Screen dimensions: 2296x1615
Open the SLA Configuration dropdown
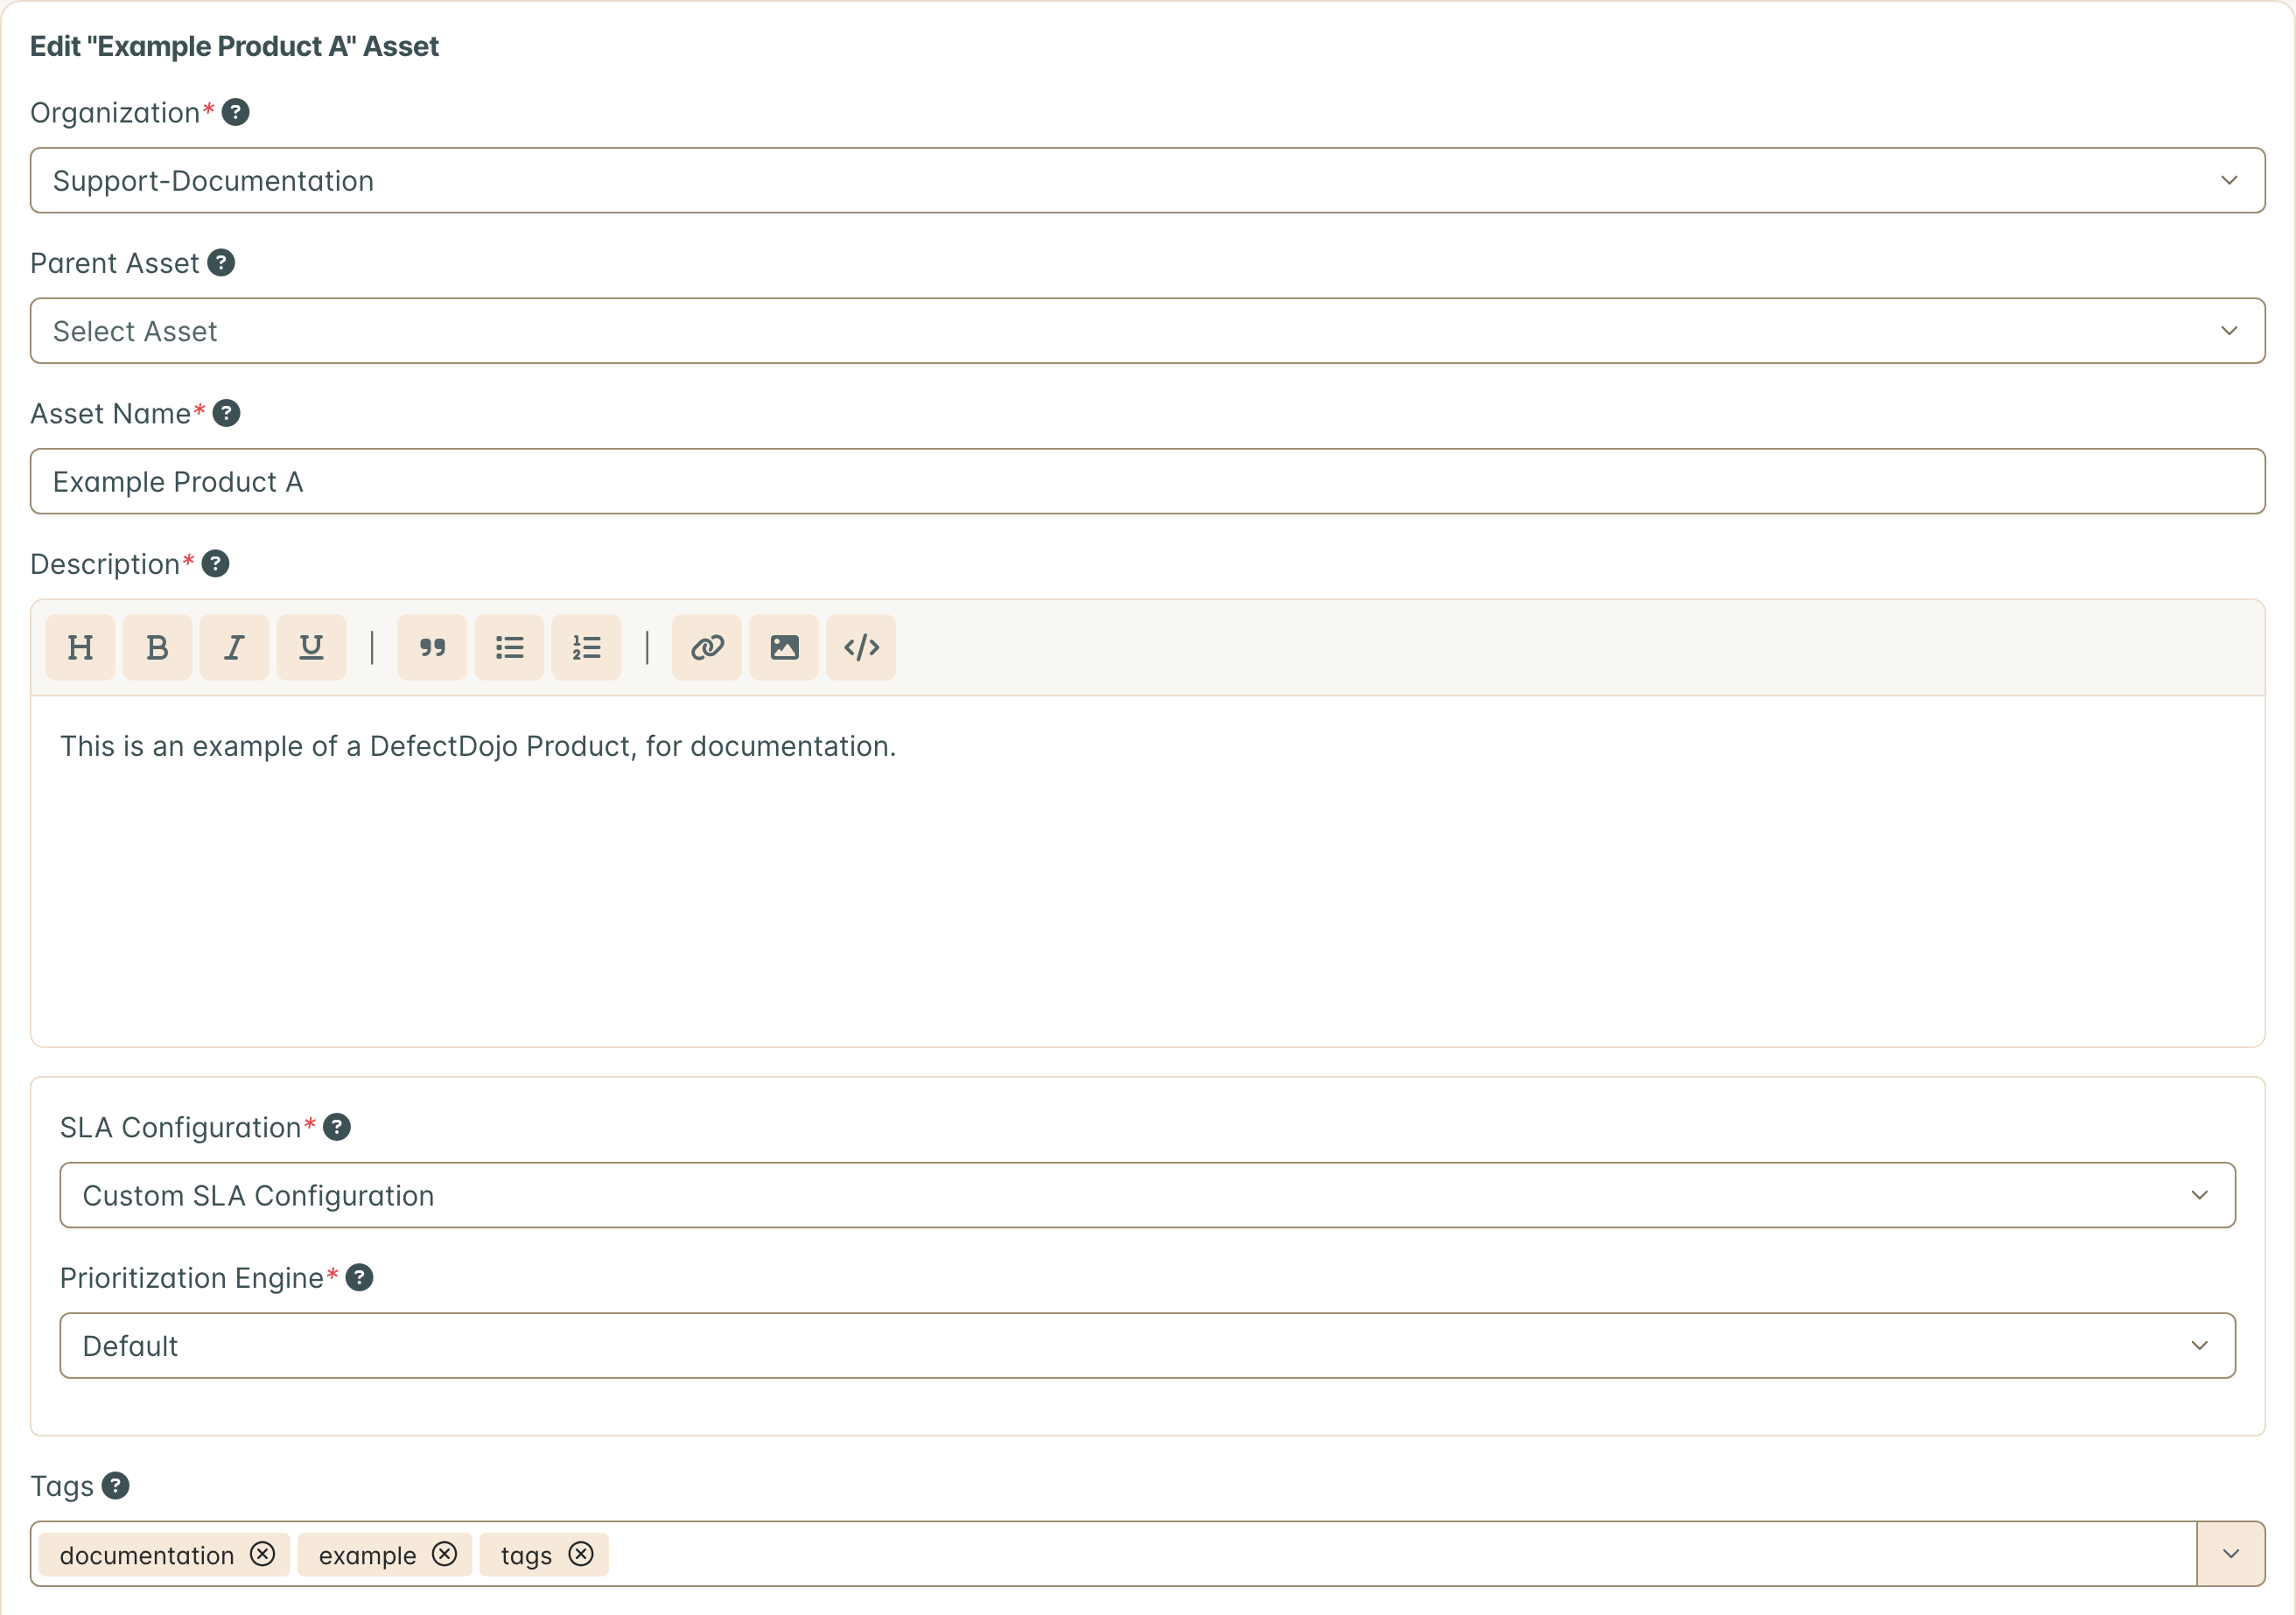tap(1147, 1195)
